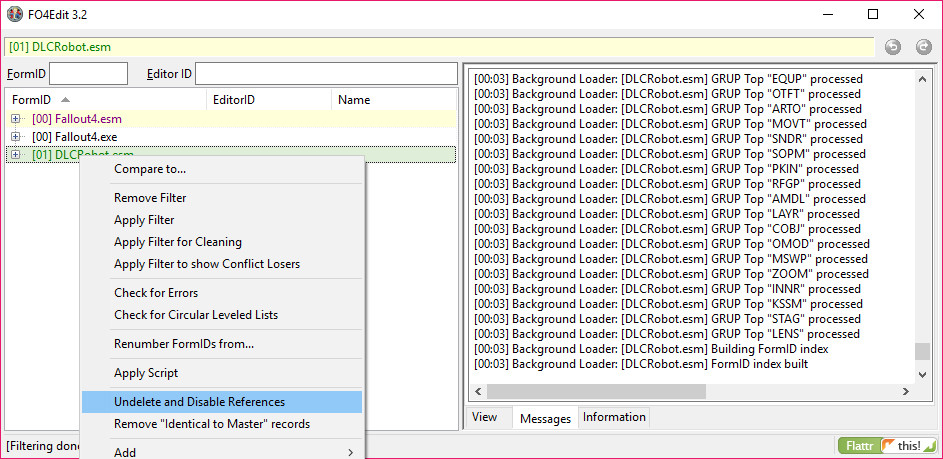
Task: Open the Add submenu
Action: [x=222, y=452]
